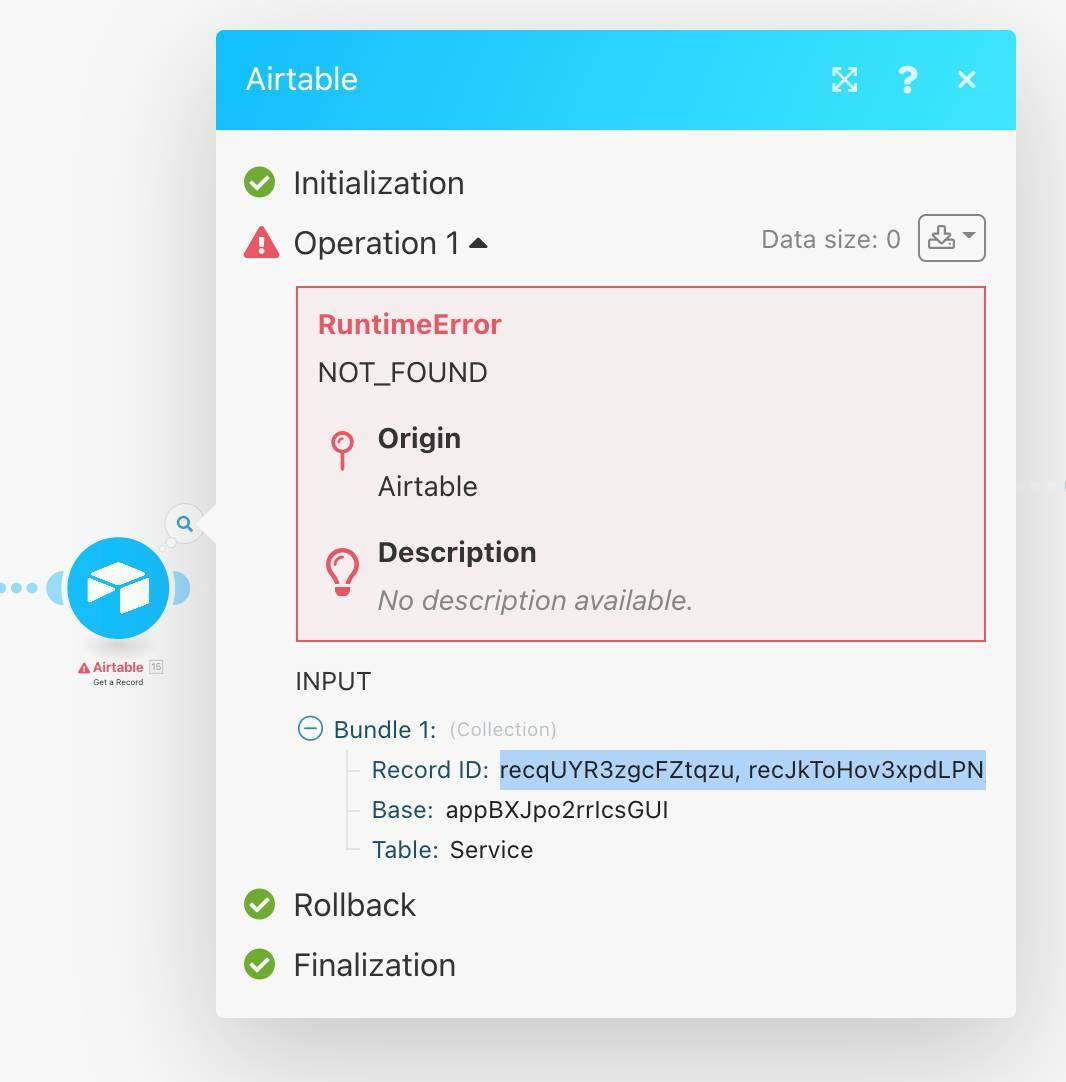Click the NOT_FOUND error message
The width and height of the screenshot is (1066, 1082).
(x=403, y=373)
